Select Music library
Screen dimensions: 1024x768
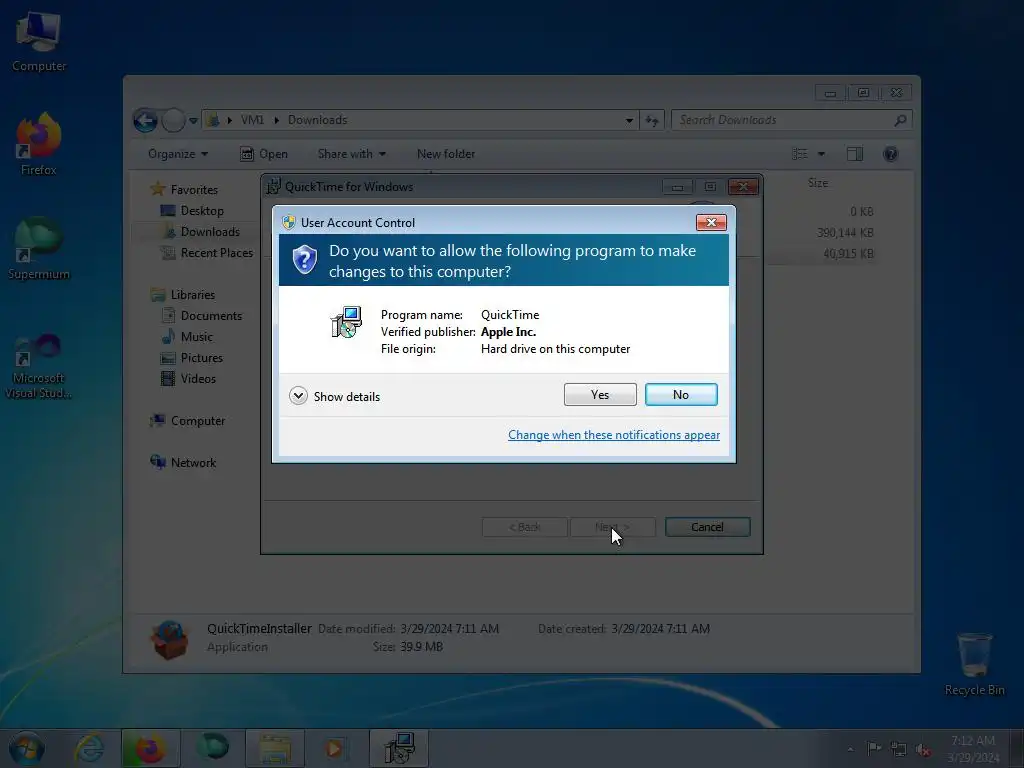click(x=187, y=336)
